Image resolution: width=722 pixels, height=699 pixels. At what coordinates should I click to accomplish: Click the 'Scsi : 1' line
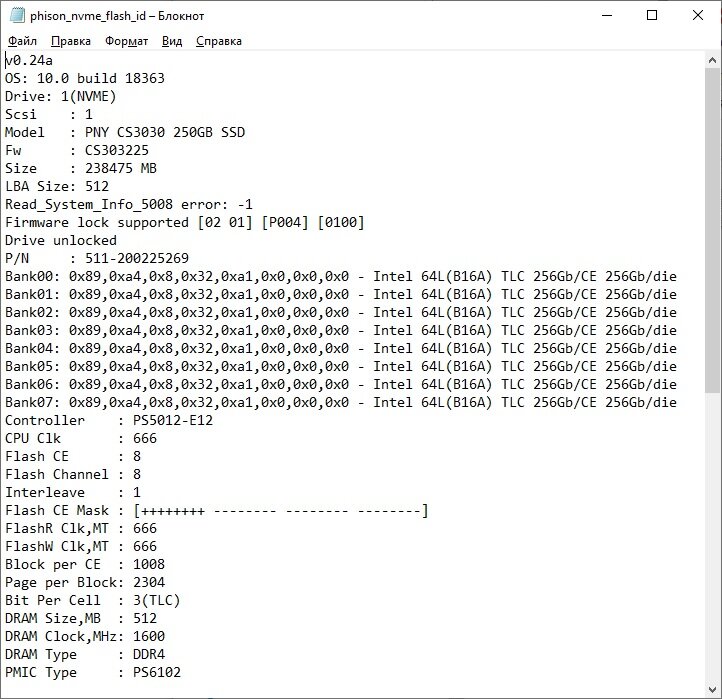[x=49, y=114]
